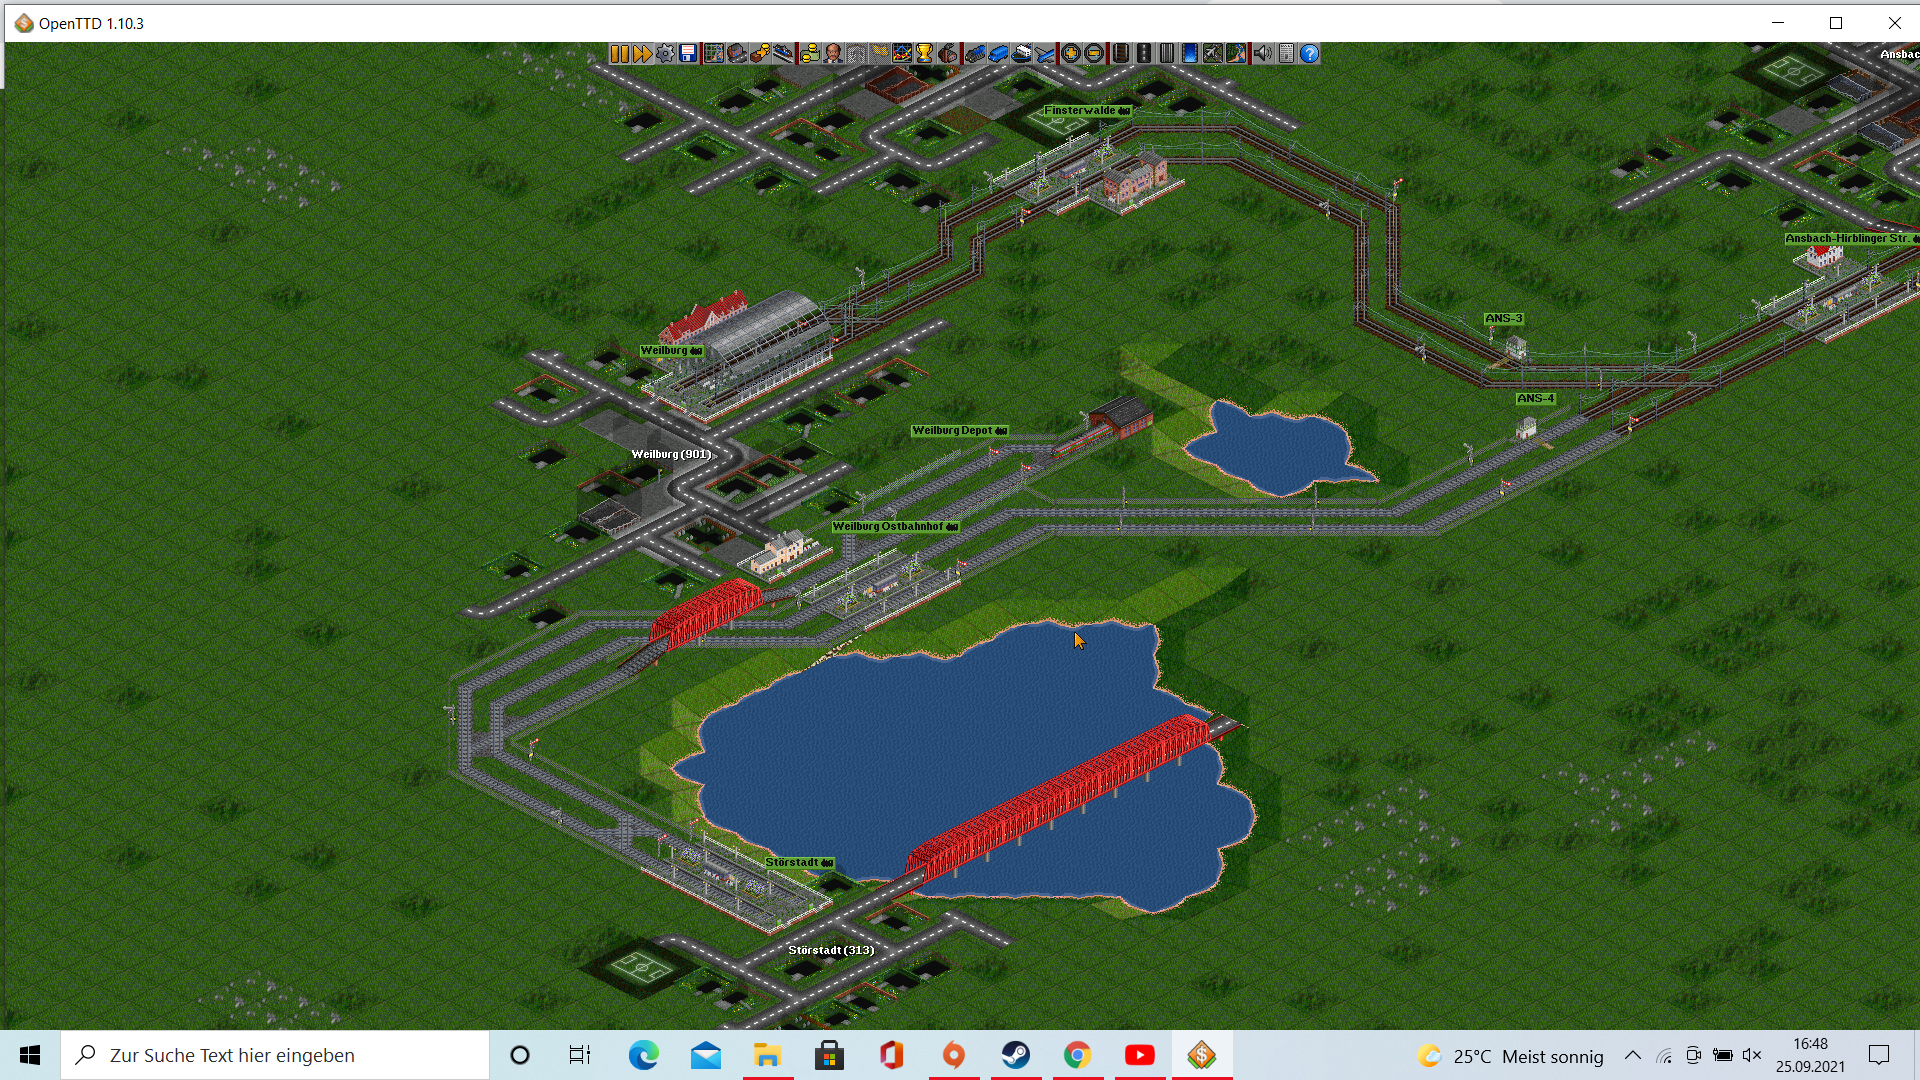Viewport: 1920px width, 1080px height.
Task: Open sound and music window
Action: pyautogui.click(x=1263, y=53)
